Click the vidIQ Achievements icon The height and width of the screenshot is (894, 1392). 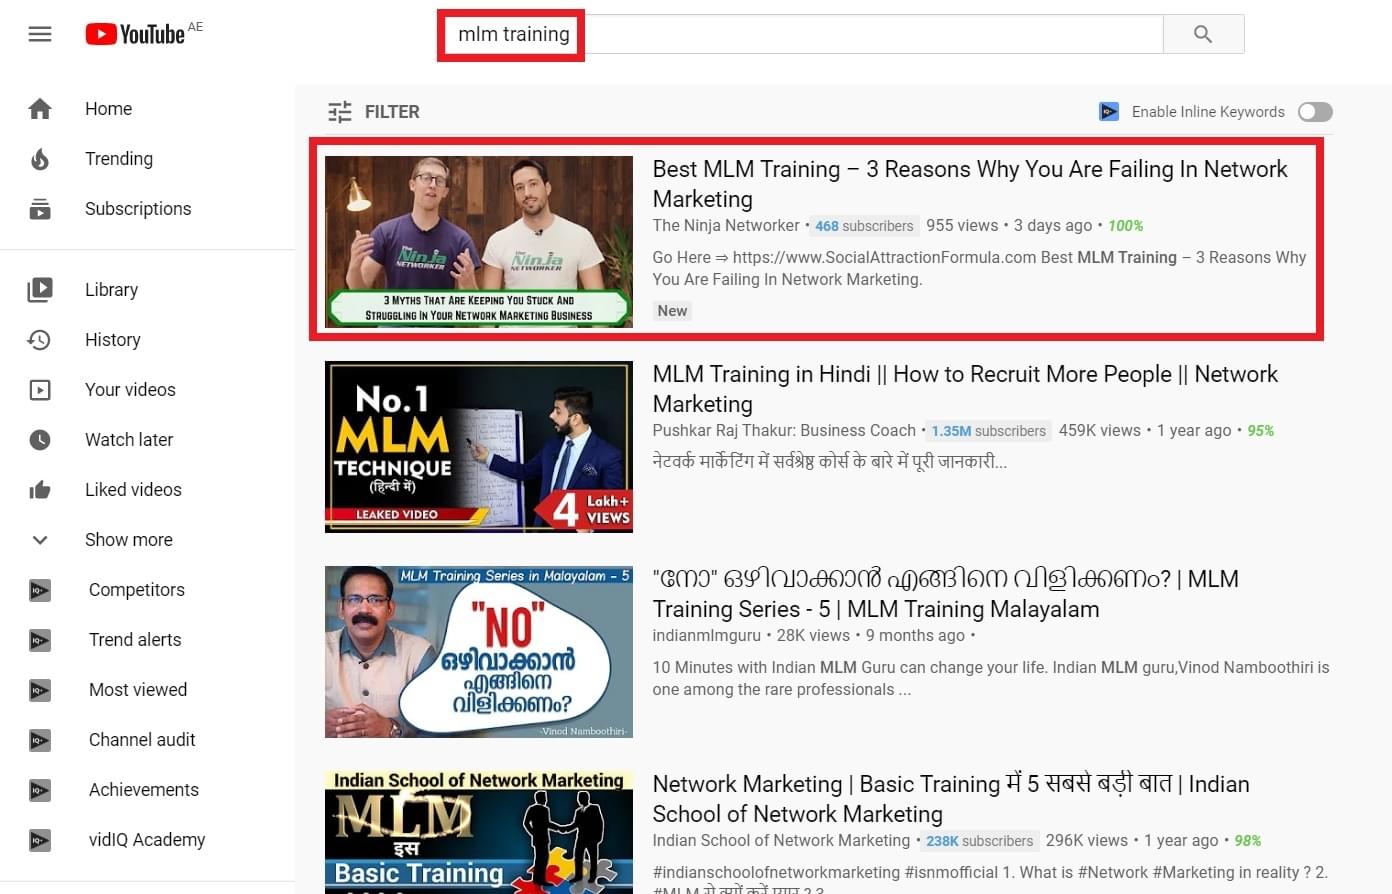click(x=40, y=790)
